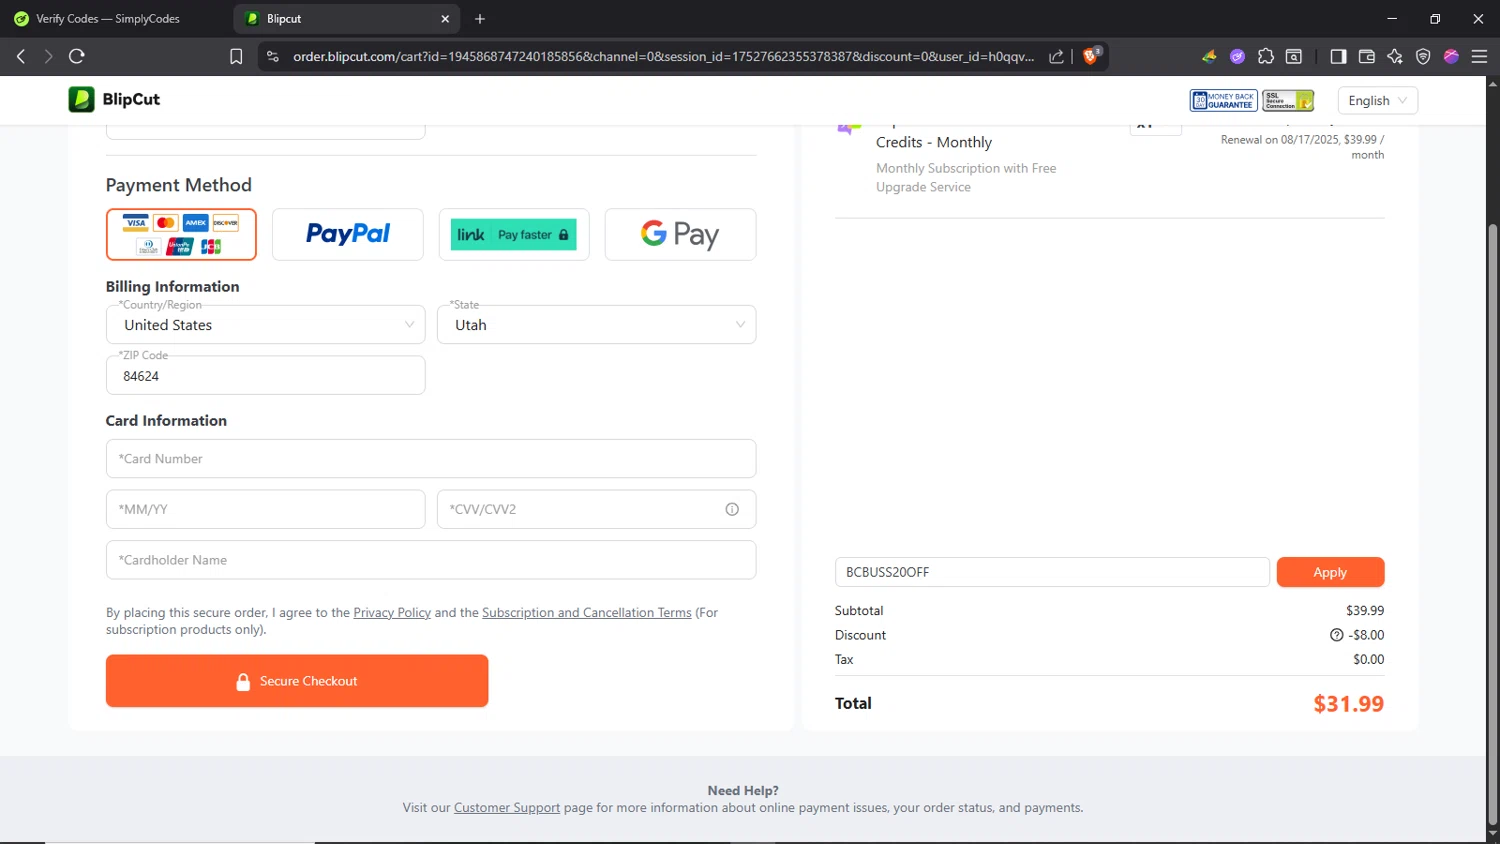Viewport: 1500px width, 844px height.
Task: Open Subscription and Cancellation Terms link
Action: (587, 612)
